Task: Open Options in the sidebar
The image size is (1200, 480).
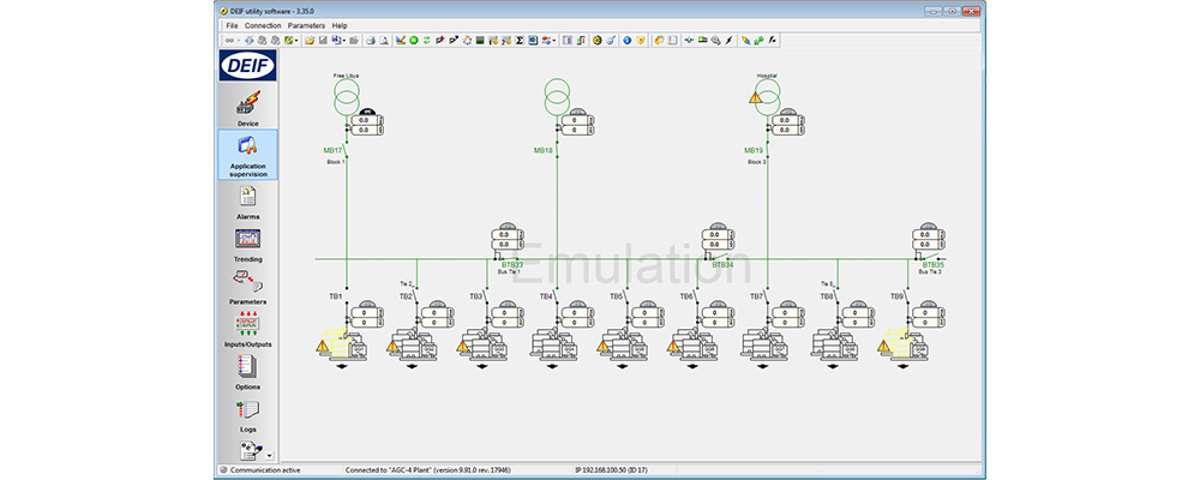Action: point(247,367)
